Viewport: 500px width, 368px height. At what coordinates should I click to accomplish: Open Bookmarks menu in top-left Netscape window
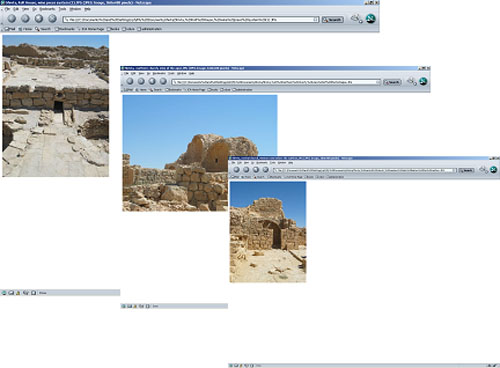pos(47,9)
